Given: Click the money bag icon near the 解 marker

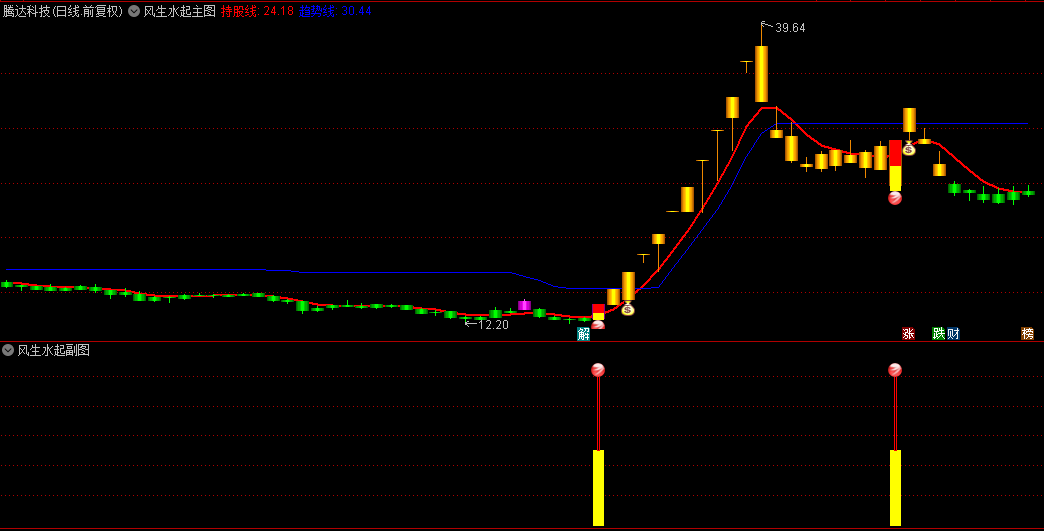Looking at the screenshot, I should click(x=627, y=308).
